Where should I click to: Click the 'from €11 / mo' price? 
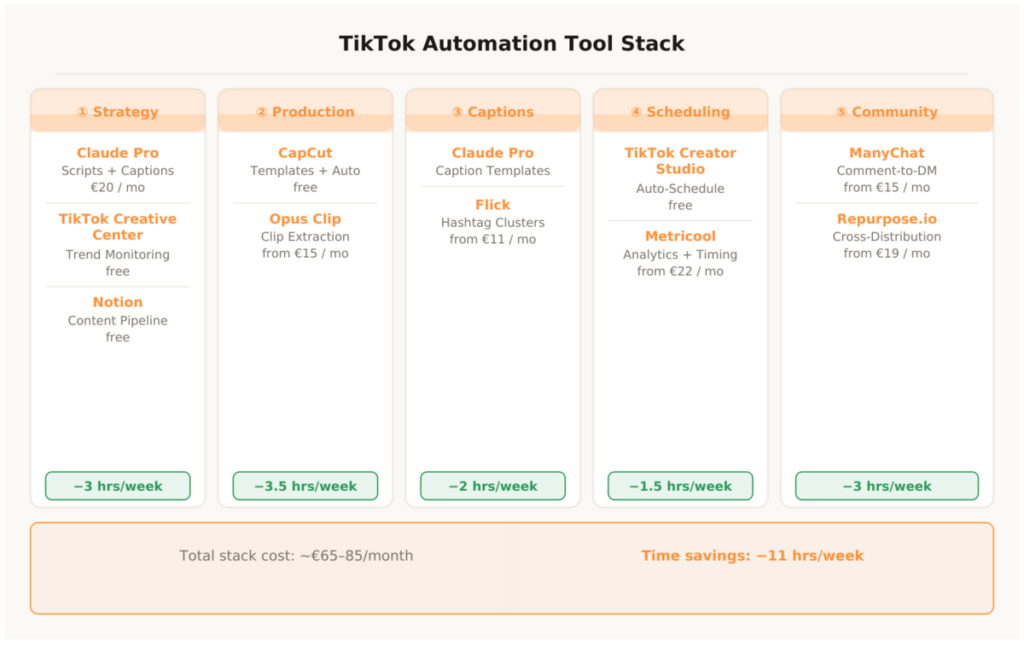(x=492, y=240)
